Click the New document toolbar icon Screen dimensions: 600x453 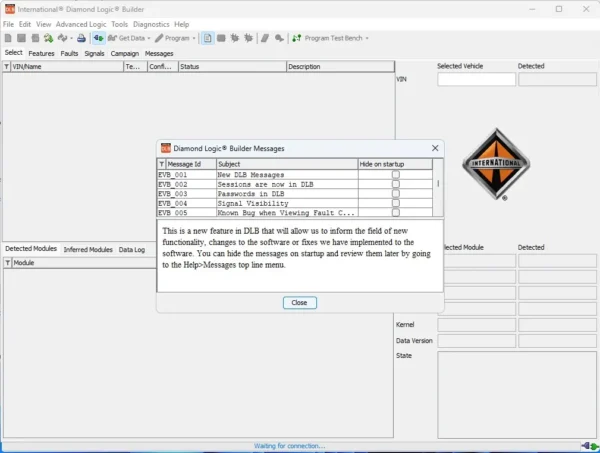[x=8, y=38]
